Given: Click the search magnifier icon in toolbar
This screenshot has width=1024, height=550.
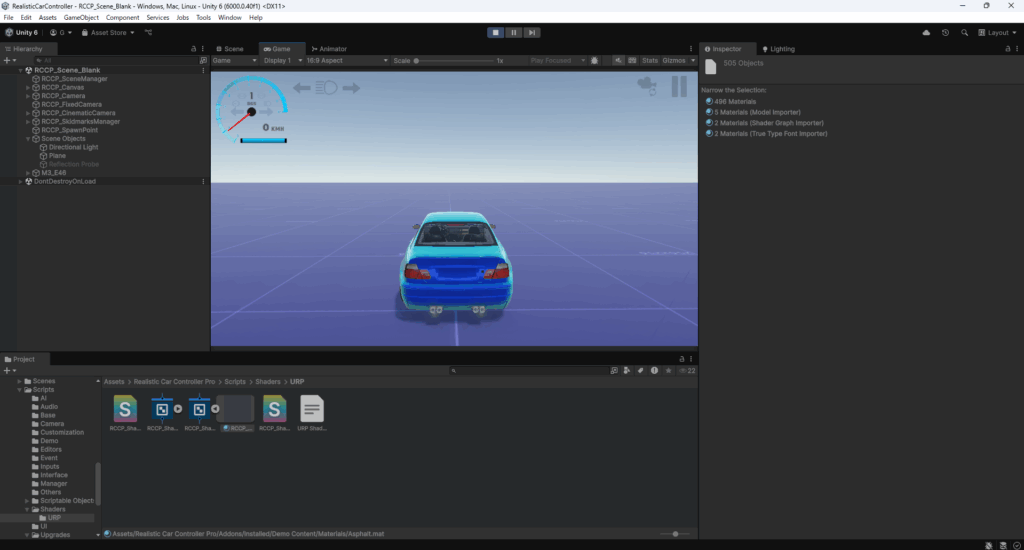Looking at the screenshot, I should coord(964,32).
